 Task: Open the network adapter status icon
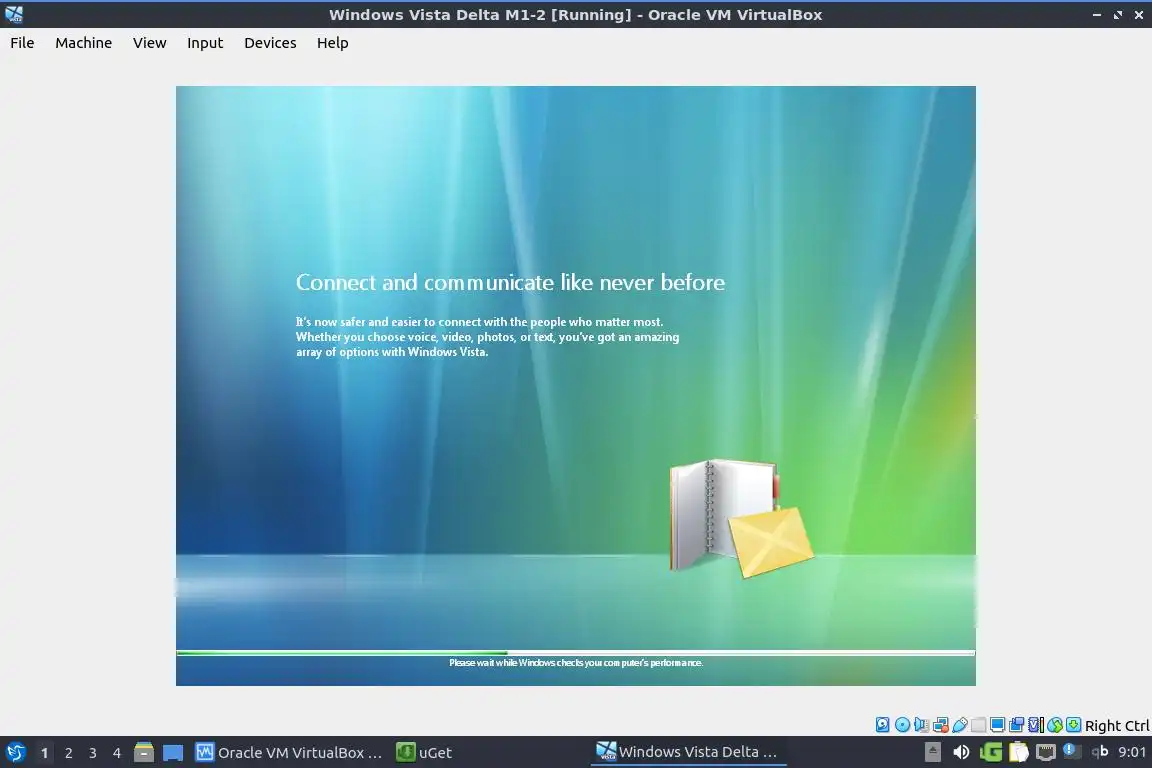point(940,725)
